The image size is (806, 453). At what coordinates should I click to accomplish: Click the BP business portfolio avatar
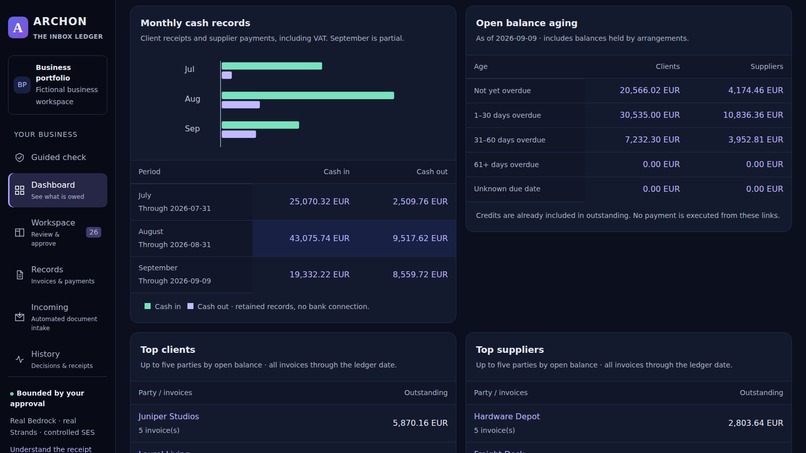[x=22, y=85]
